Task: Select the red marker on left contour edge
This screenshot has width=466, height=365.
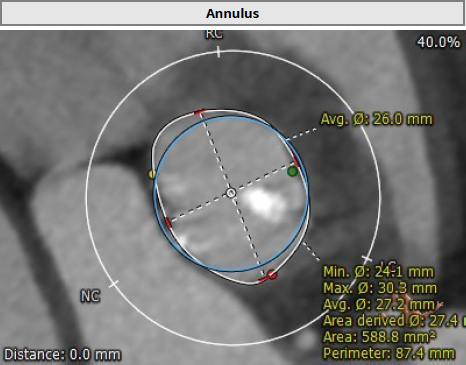Action: click(168, 223)
